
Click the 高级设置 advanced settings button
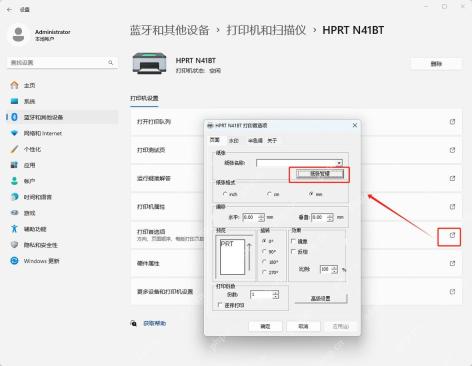click(x=321, y=298)
